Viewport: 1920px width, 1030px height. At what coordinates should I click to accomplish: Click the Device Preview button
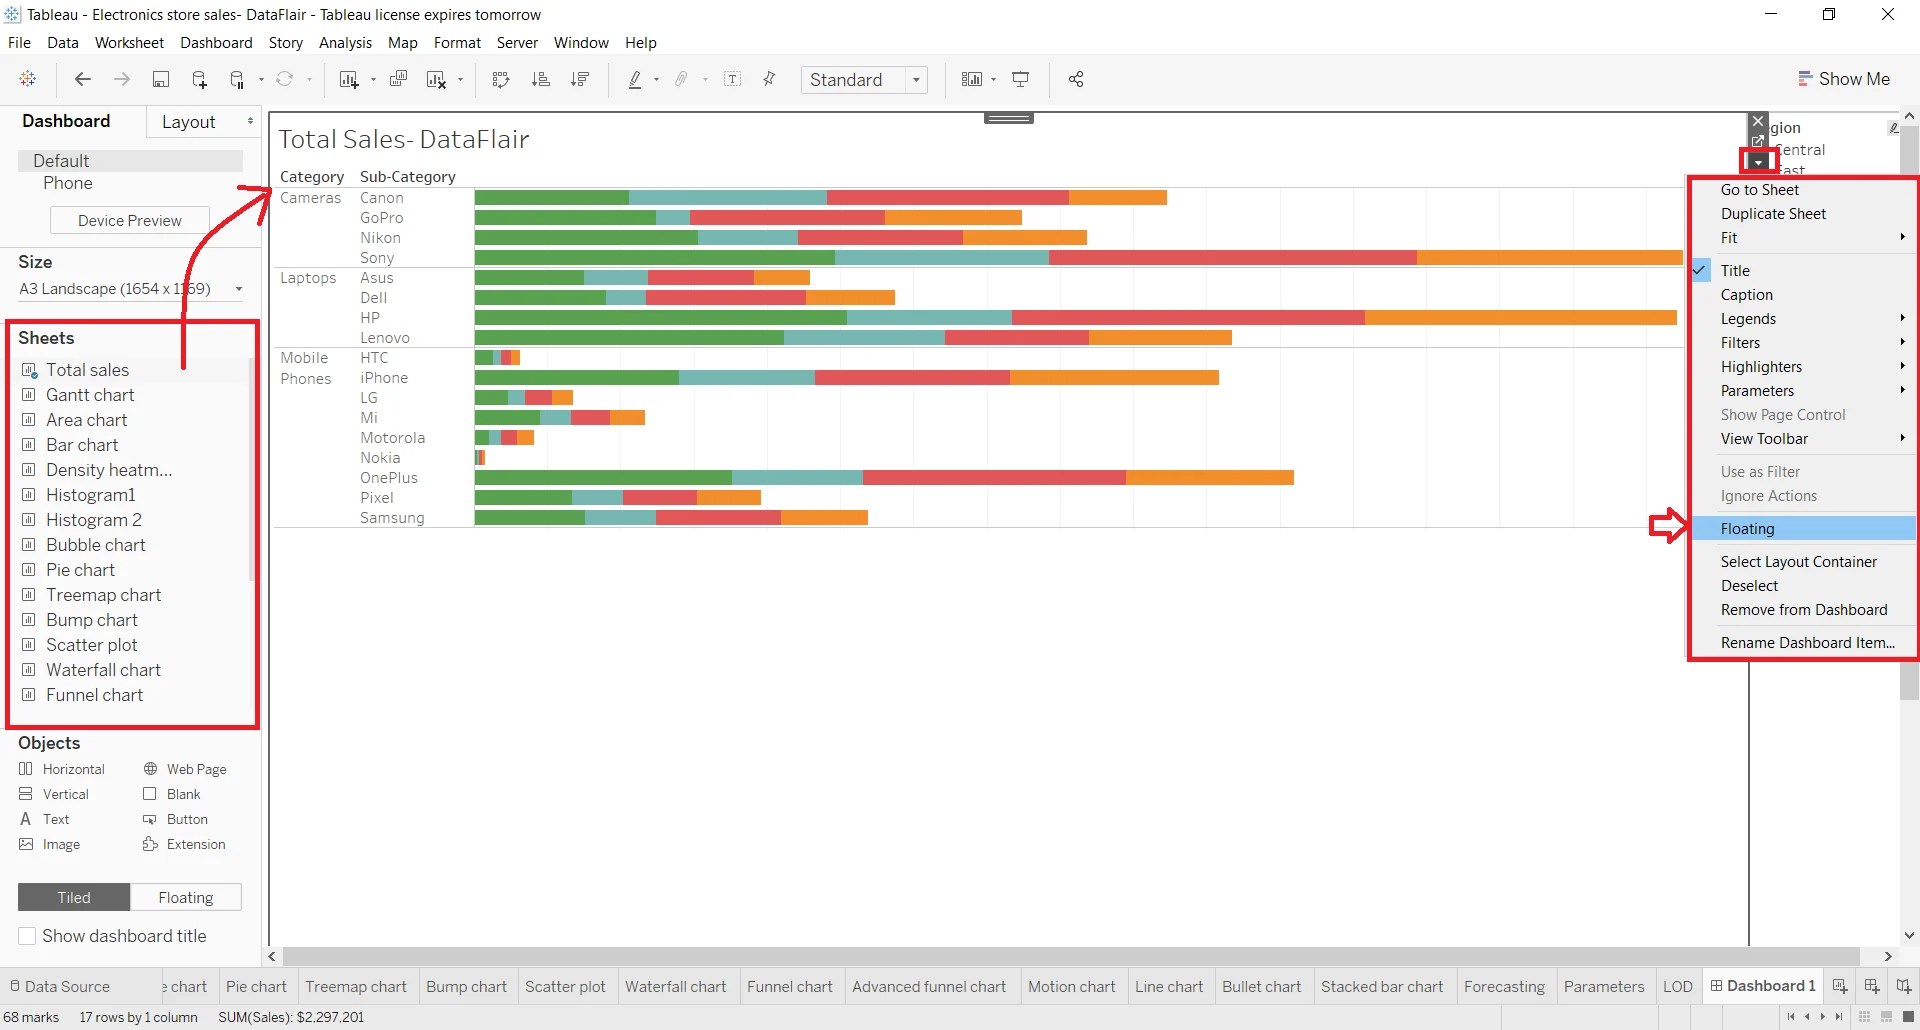129,220
